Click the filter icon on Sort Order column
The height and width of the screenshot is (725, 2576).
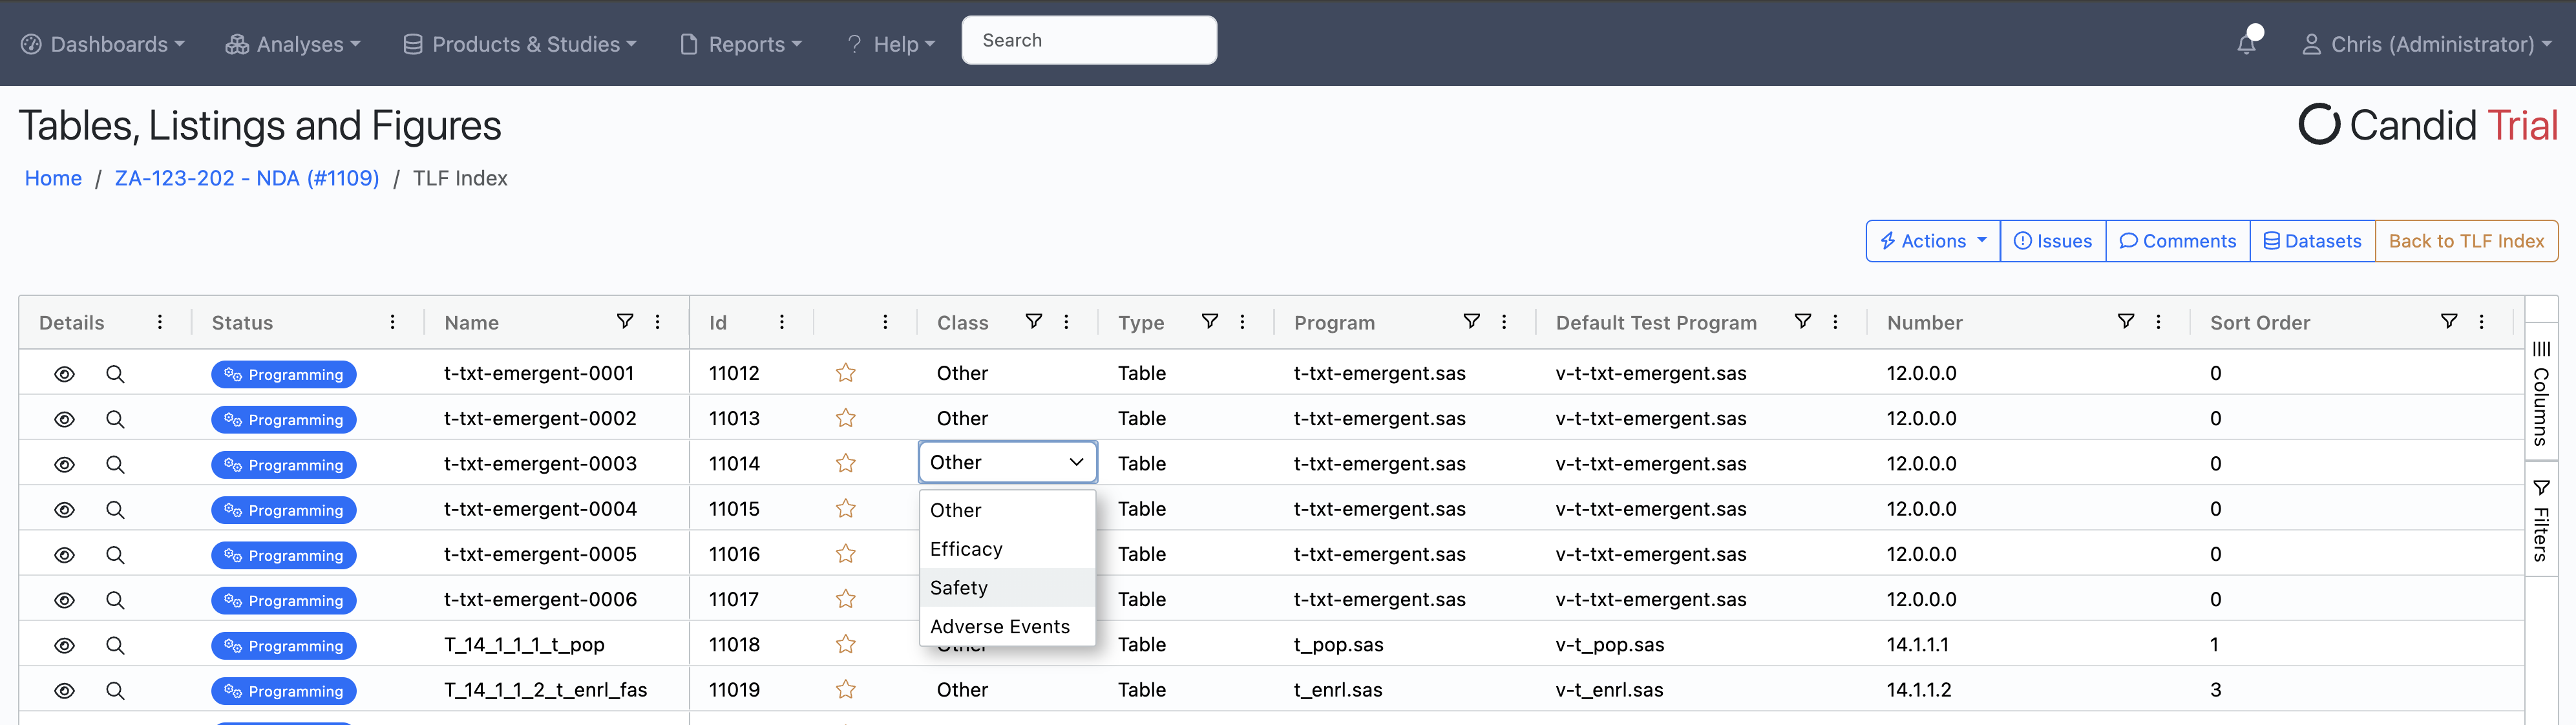pyautogui.click(x=2449, y=321)
